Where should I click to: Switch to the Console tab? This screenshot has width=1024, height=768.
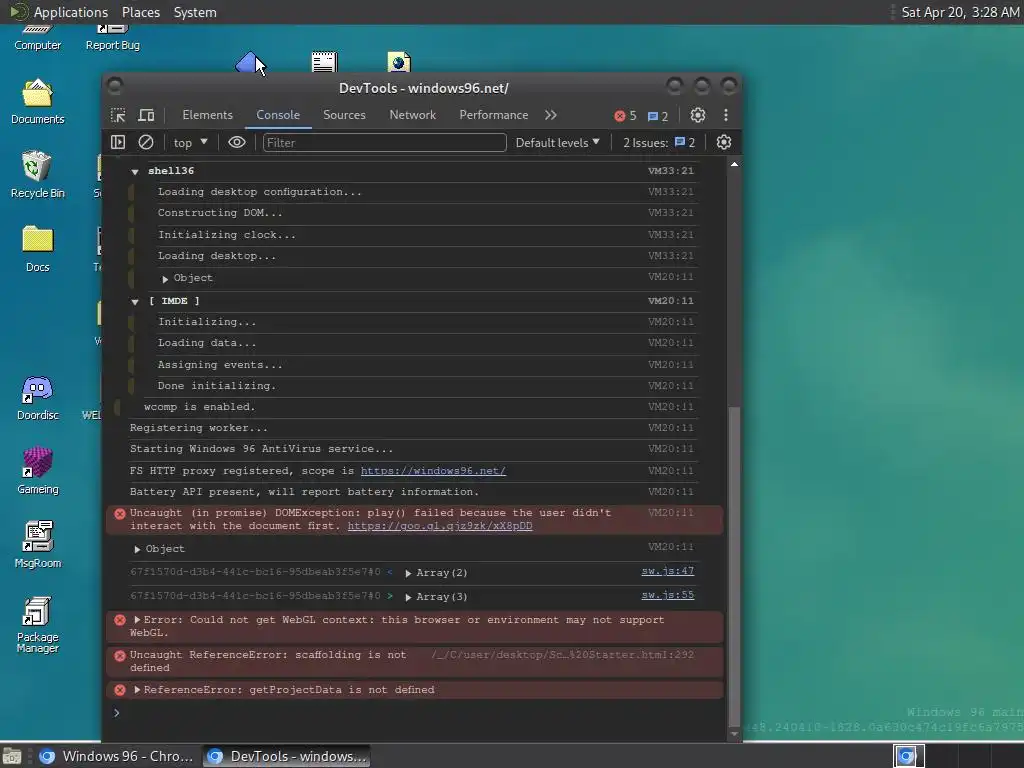(278, 115)
